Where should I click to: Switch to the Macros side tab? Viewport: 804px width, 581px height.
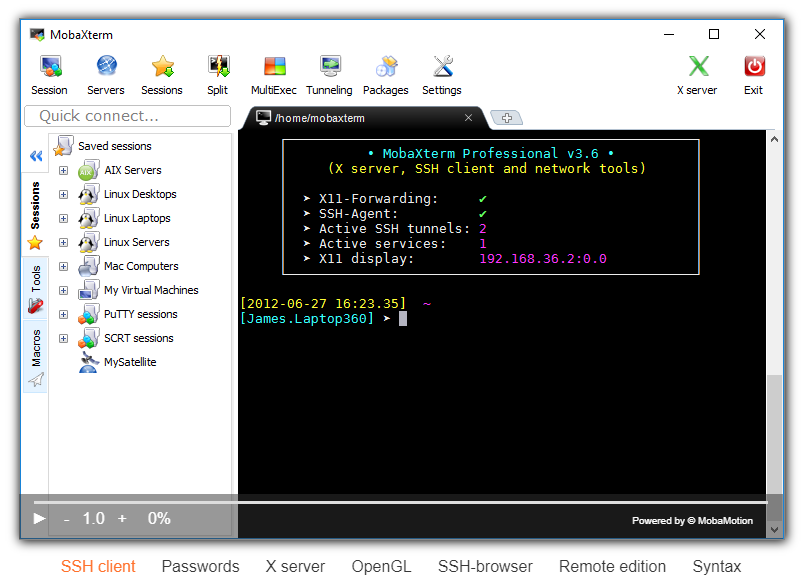point(35,357)
